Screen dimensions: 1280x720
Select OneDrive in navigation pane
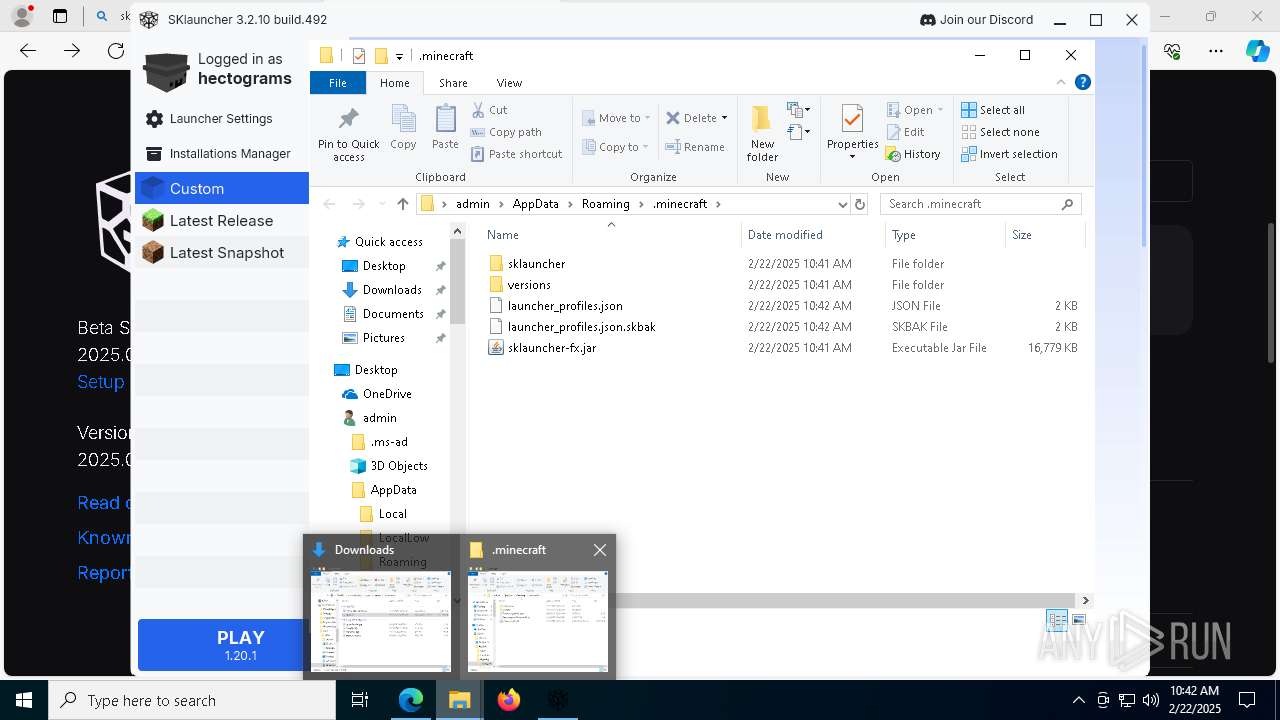click(387, 394)
